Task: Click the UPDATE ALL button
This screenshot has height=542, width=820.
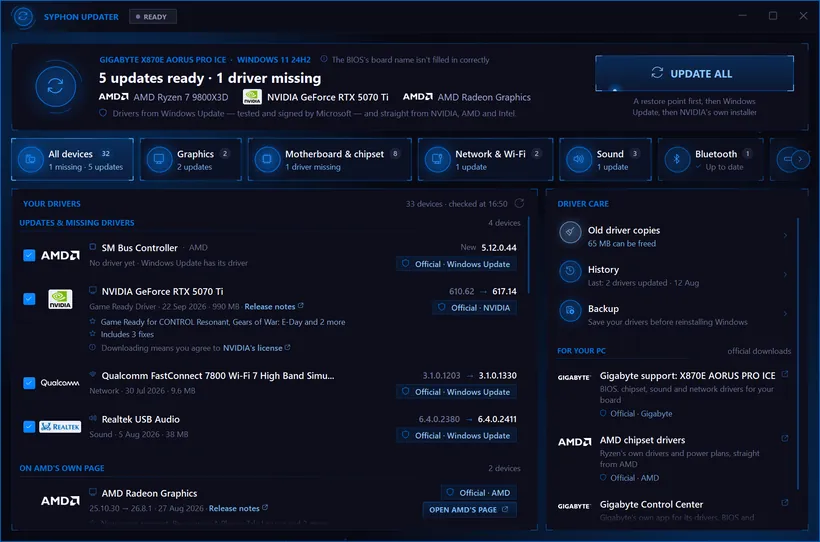Action: click(x=694, y=73)
